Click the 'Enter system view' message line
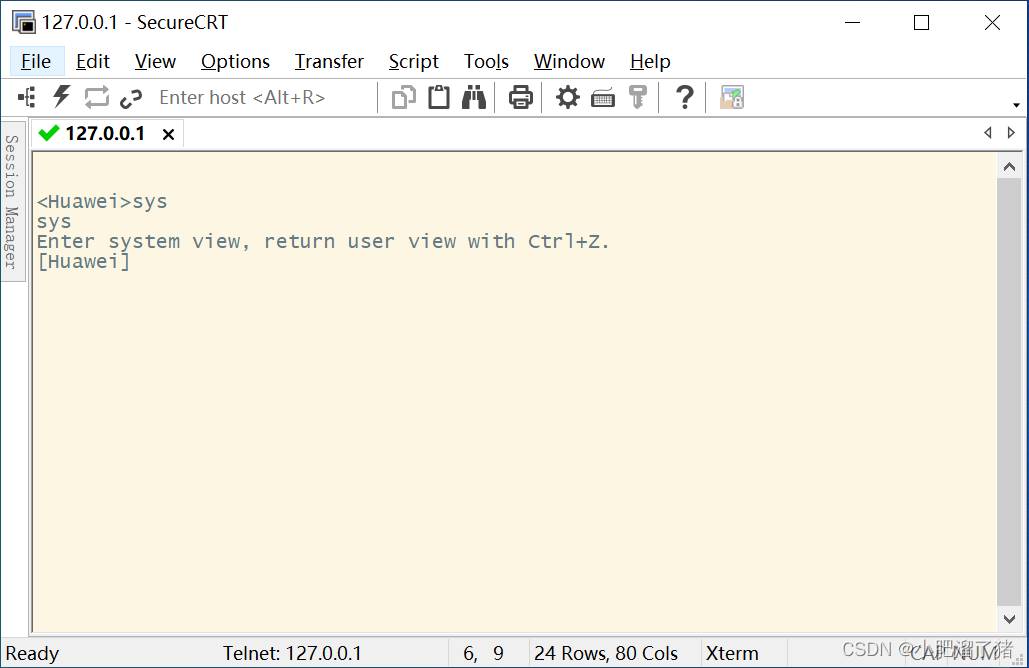This screenshot has height=668, width=1029. tap(323, 241)
